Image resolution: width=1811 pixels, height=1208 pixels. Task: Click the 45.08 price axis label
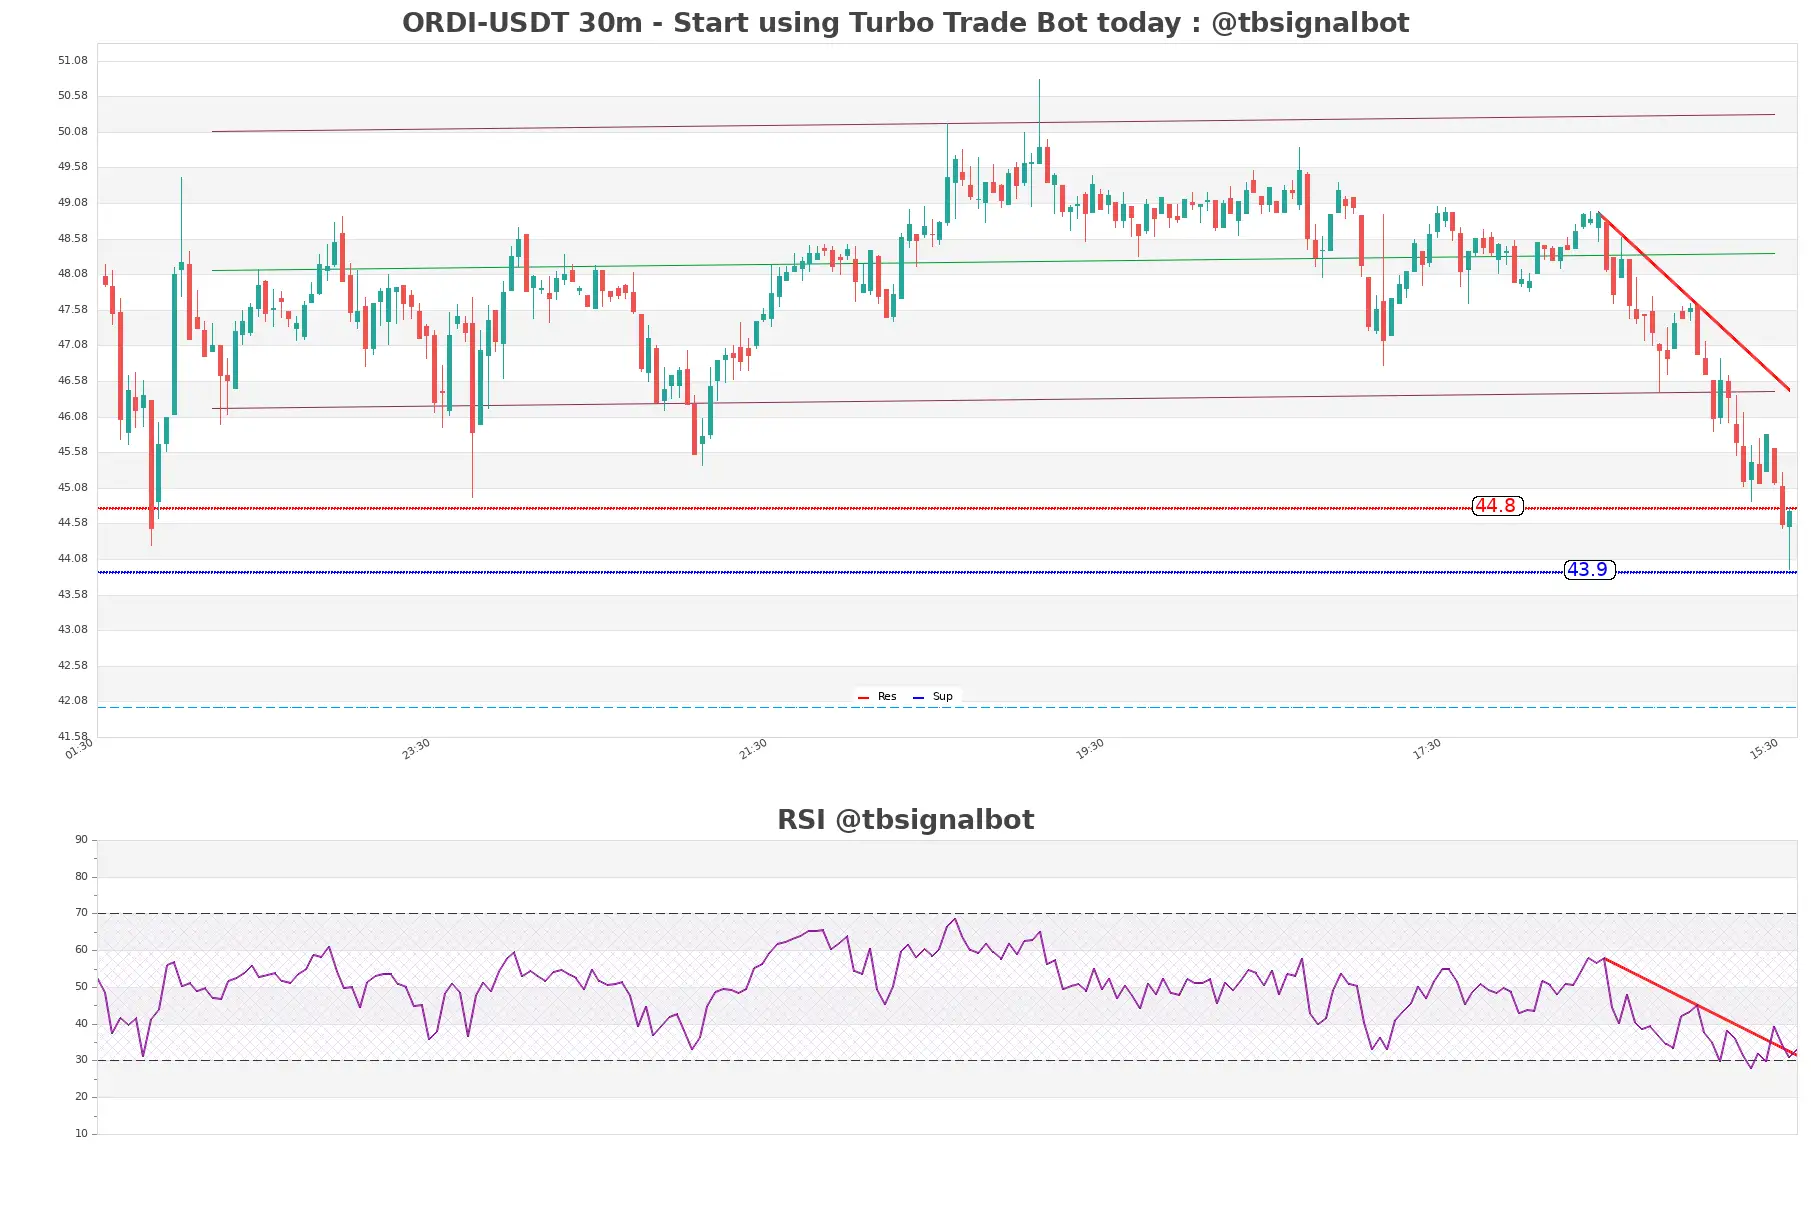click(73, 488)
